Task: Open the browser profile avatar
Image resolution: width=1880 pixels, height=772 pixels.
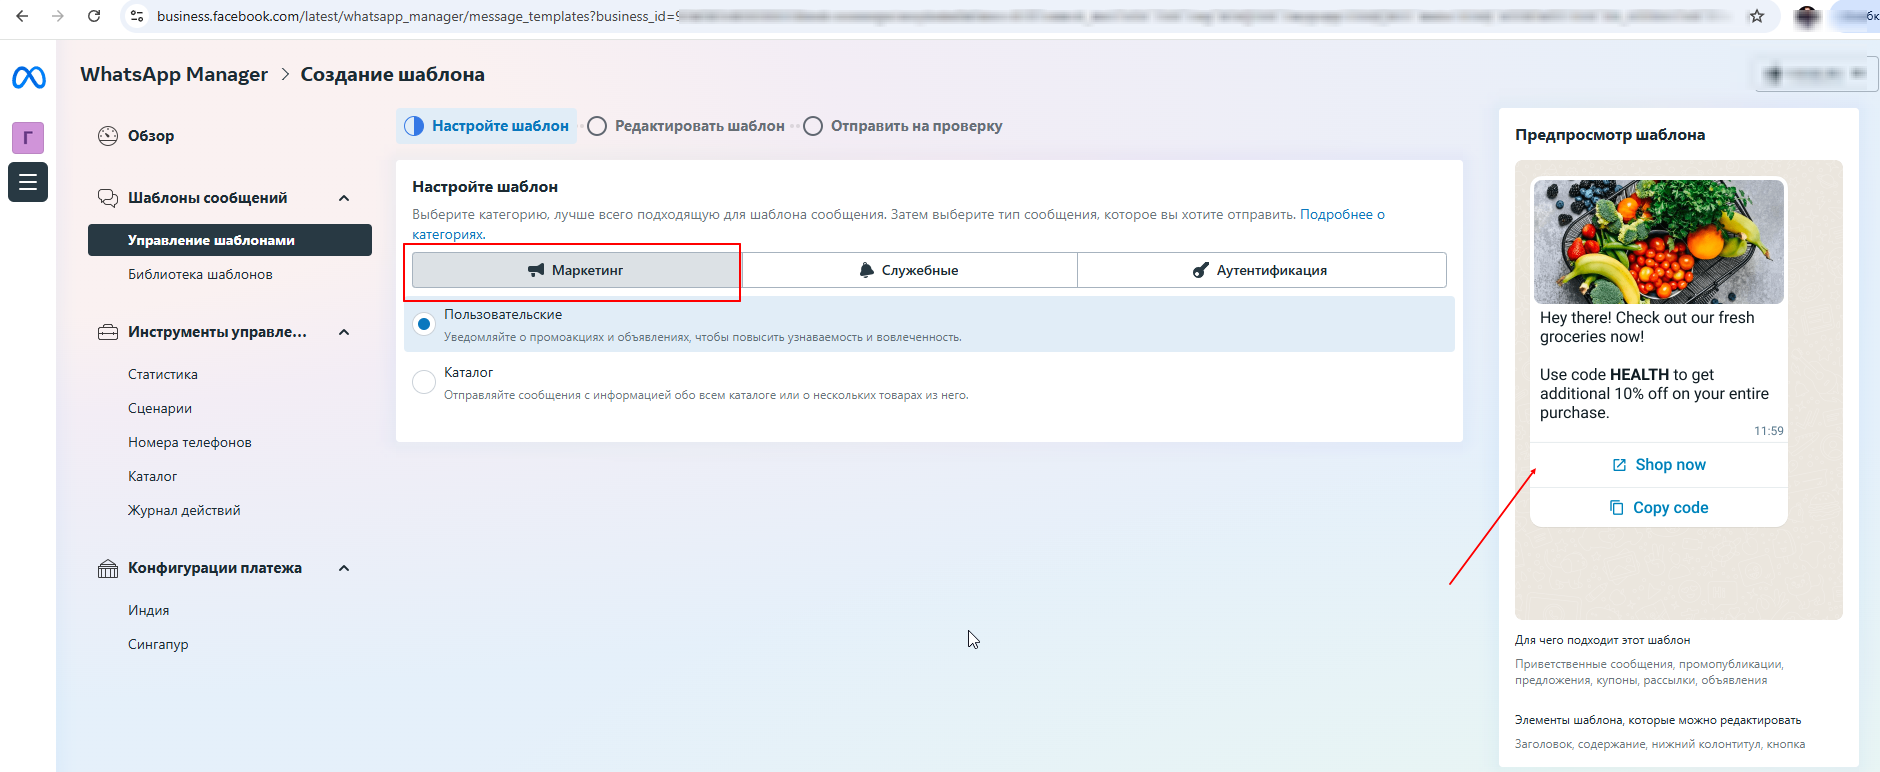Action: tap(1807, 16)
